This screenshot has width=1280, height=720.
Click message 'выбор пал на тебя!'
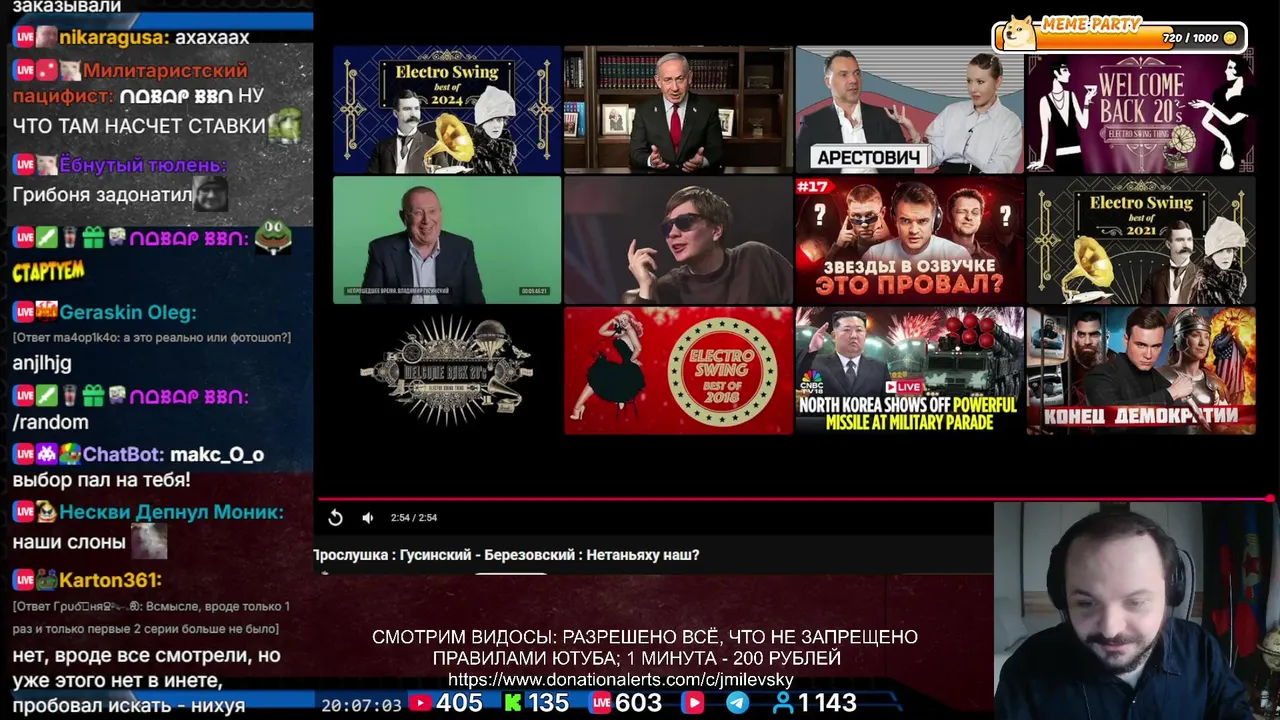tap(101, 480)
